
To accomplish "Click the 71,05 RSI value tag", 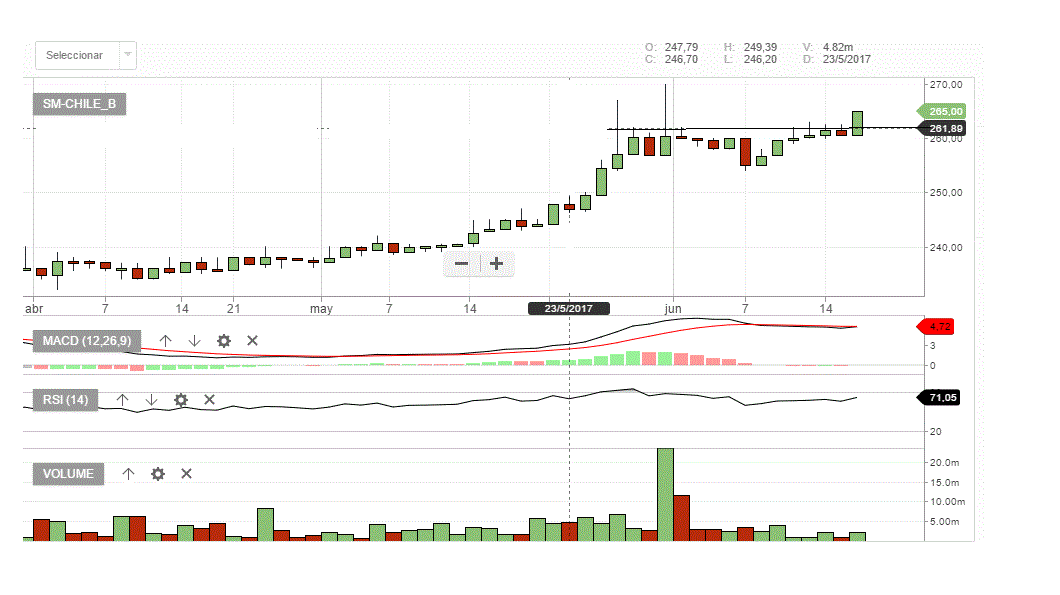I will tap(938, 398).
